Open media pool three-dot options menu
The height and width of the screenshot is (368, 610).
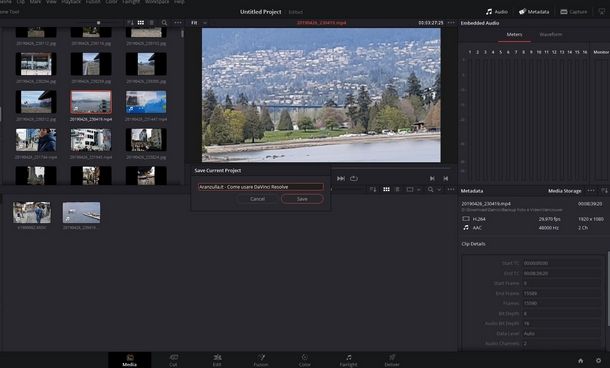click(451, 189)
